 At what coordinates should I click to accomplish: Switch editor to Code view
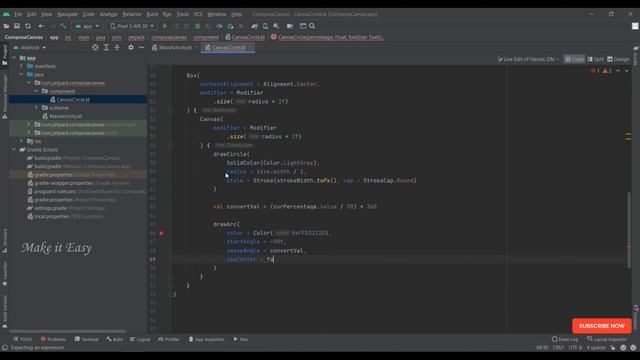(574, 59)
